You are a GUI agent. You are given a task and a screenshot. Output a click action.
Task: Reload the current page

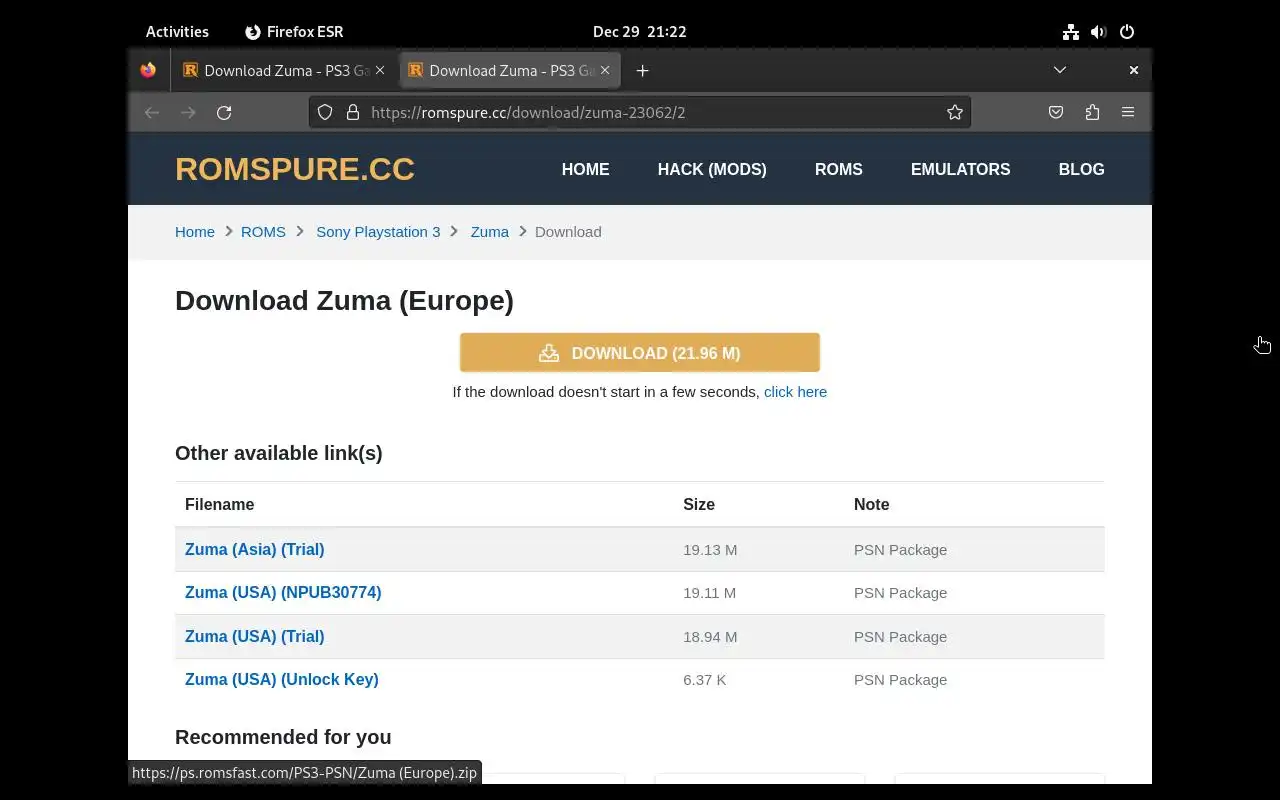point(224,112)
